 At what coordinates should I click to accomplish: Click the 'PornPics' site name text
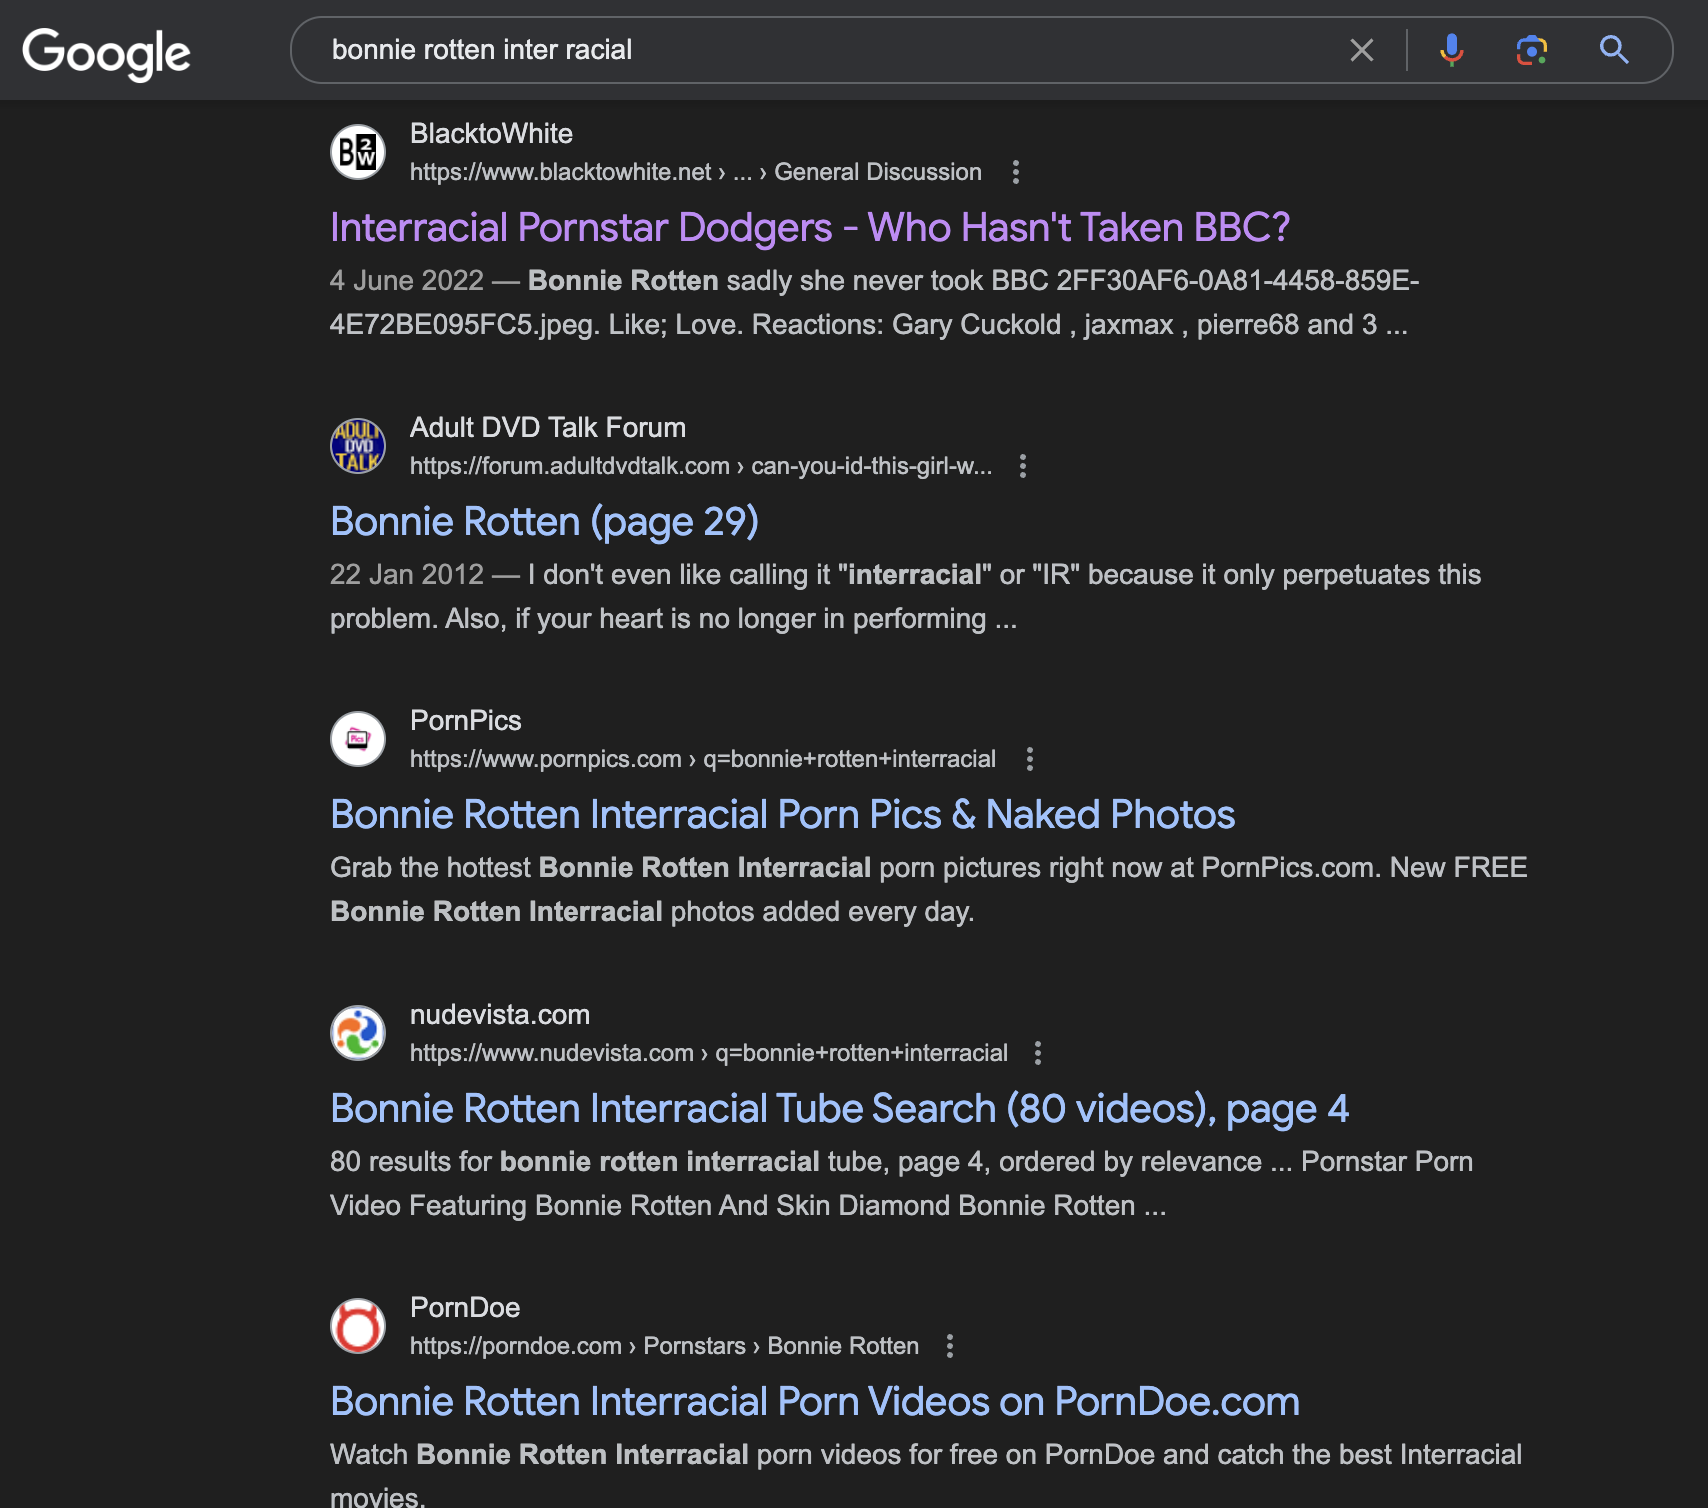pos(466,720)
